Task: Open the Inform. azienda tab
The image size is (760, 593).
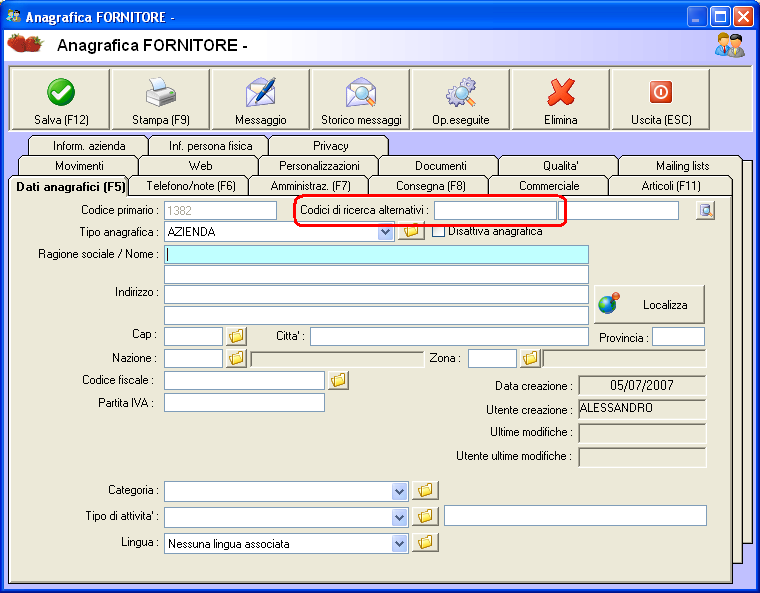Action: click(89, 145)
